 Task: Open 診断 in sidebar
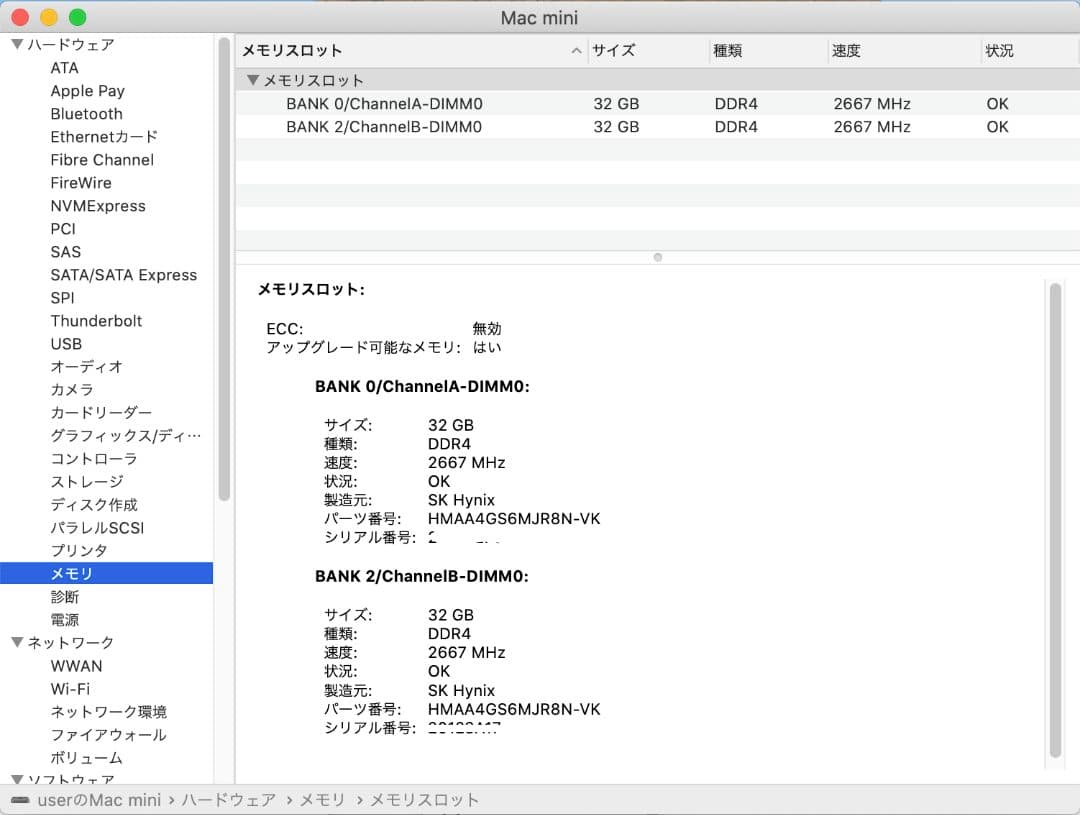[x=65, y=597]
